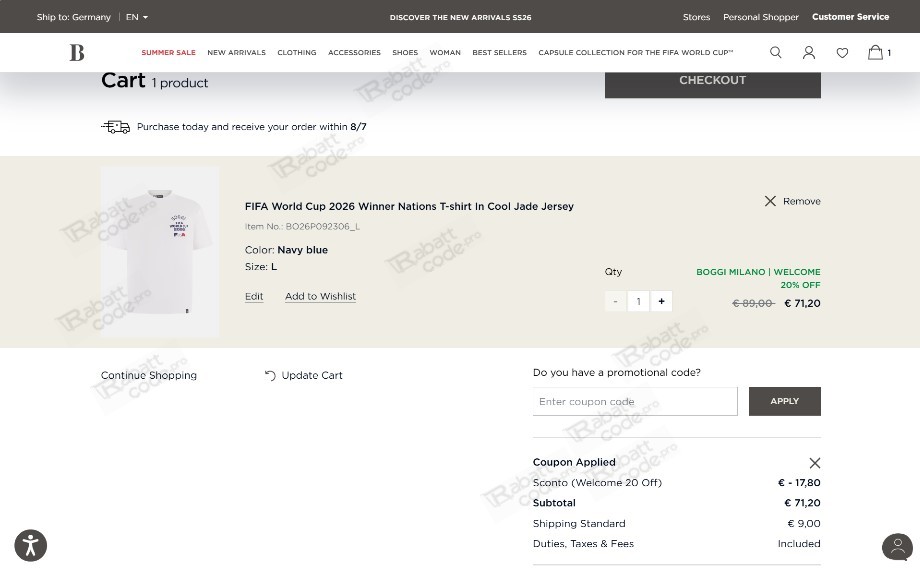This screenshot has height=574, width=920.
Task: Open the shopping bag icon
Action: pos(875,52)
